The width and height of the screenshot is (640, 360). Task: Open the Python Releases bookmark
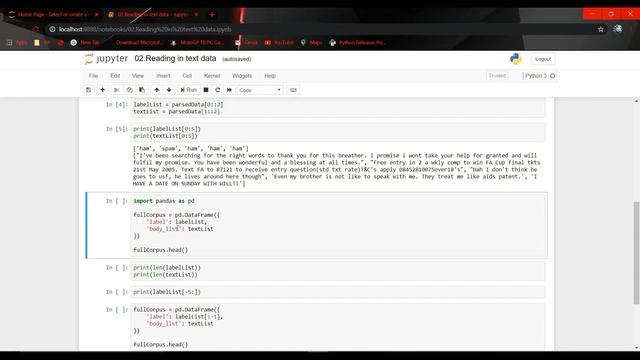tap(358, 42)
